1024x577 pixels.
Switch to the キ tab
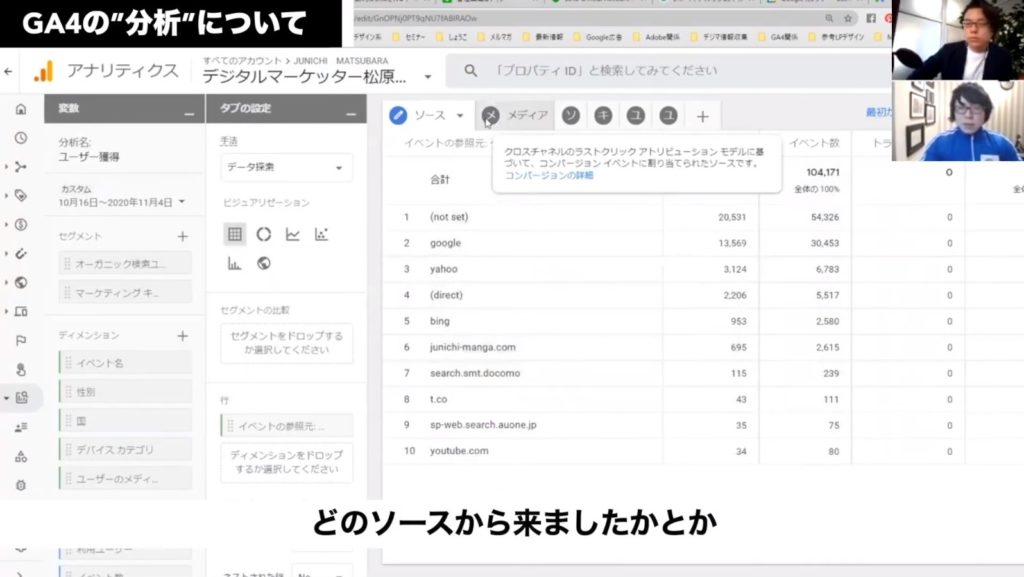[603, 116]
